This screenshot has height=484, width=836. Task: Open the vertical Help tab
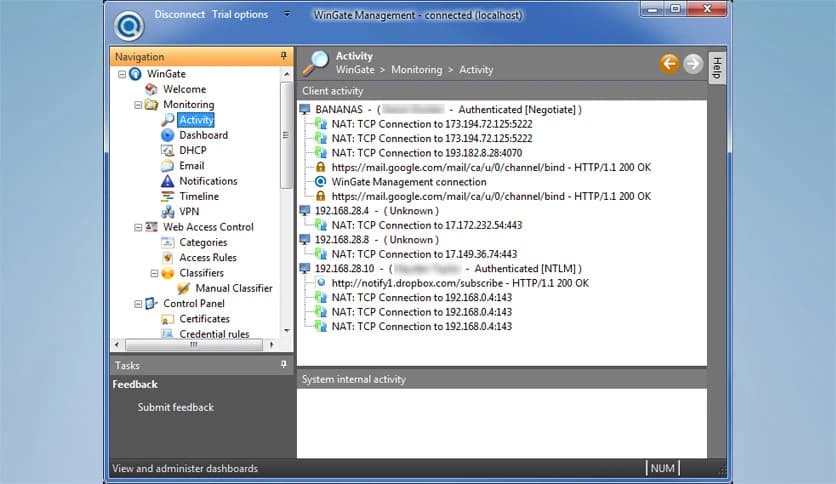[x=717, y=68]
